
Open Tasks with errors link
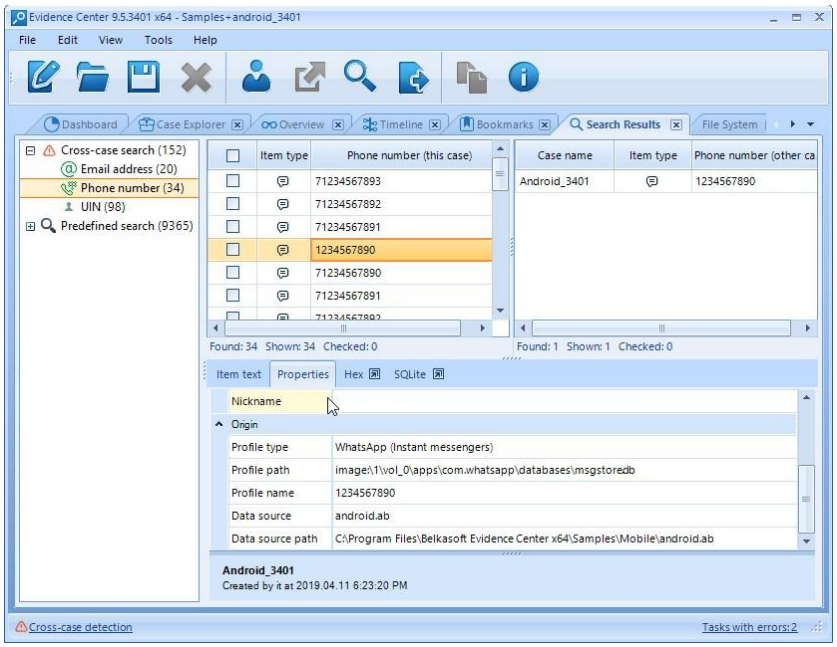(749, 627)
